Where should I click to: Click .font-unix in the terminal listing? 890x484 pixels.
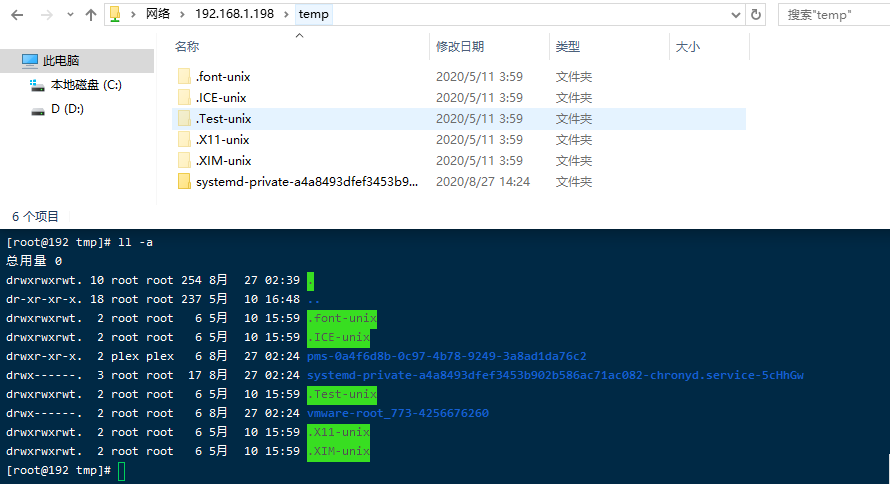(x=342, y=318)
